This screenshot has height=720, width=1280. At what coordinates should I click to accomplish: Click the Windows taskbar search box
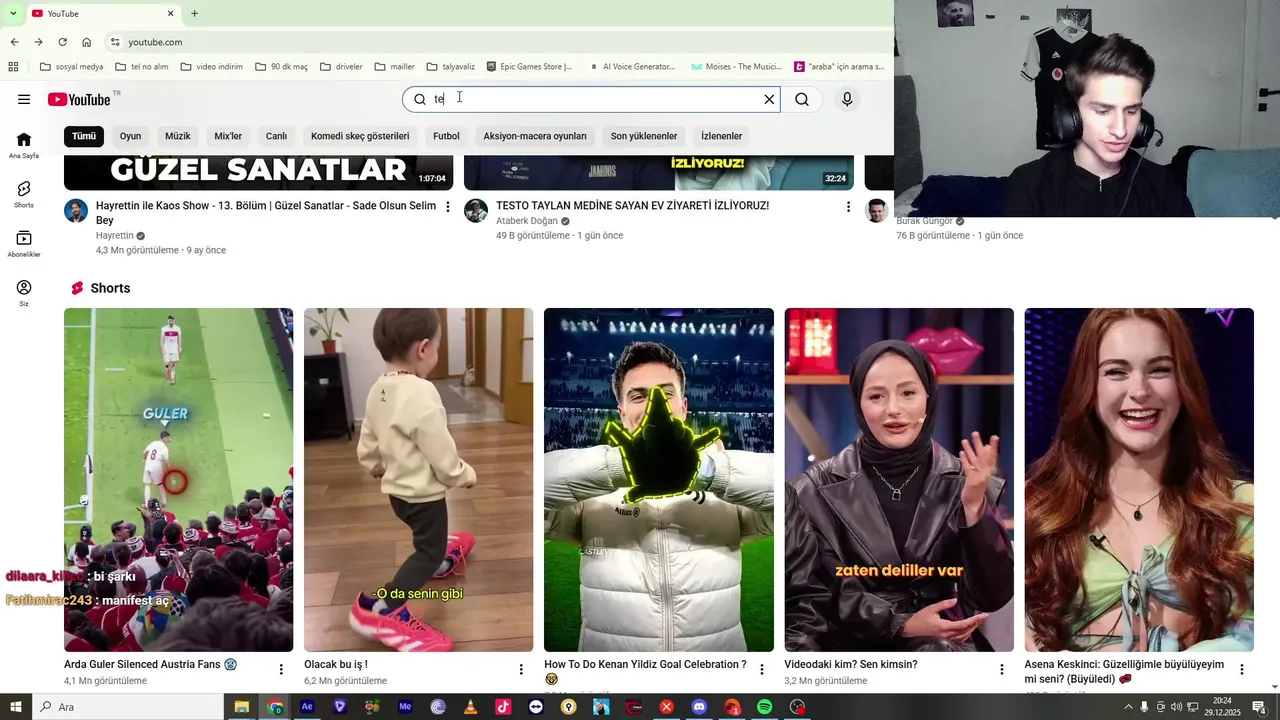click(x=128, y=707)
